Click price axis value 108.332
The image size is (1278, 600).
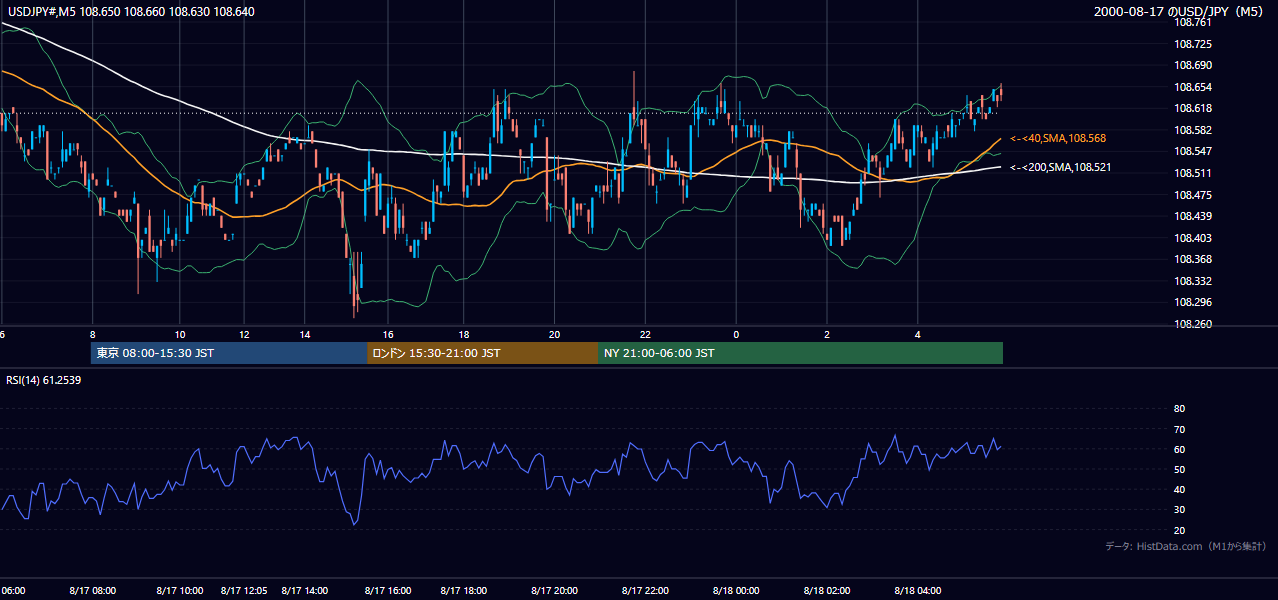1192,281
